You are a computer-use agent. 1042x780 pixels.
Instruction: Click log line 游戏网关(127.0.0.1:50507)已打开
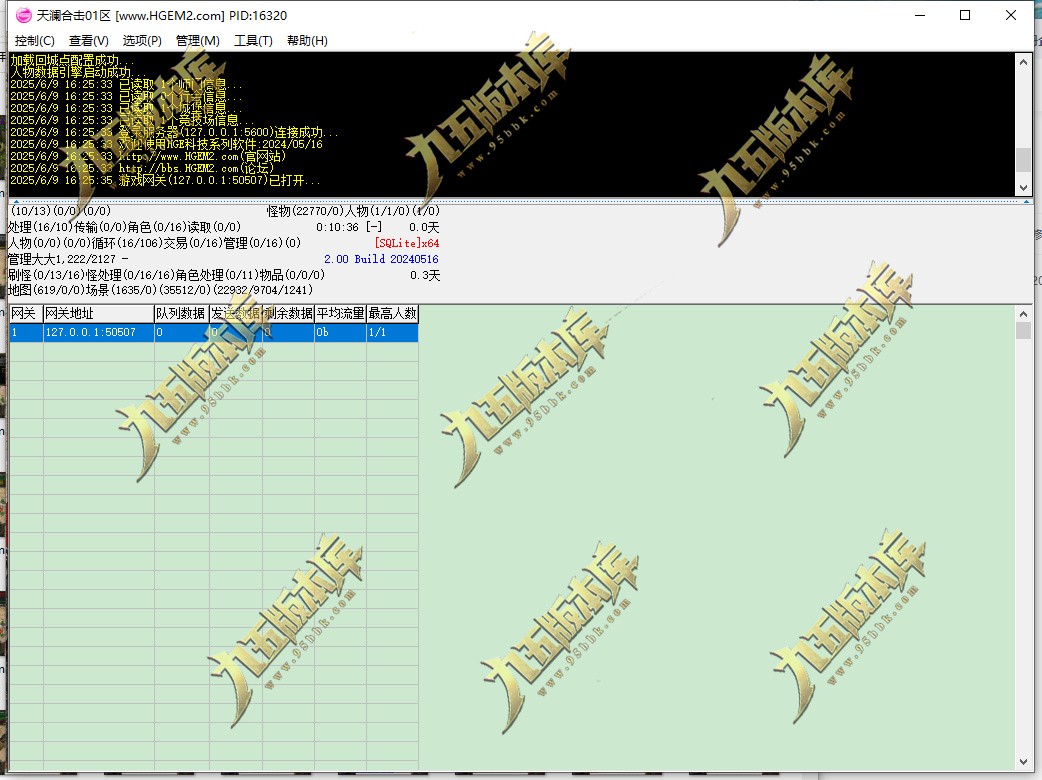[x=165, y=180]
